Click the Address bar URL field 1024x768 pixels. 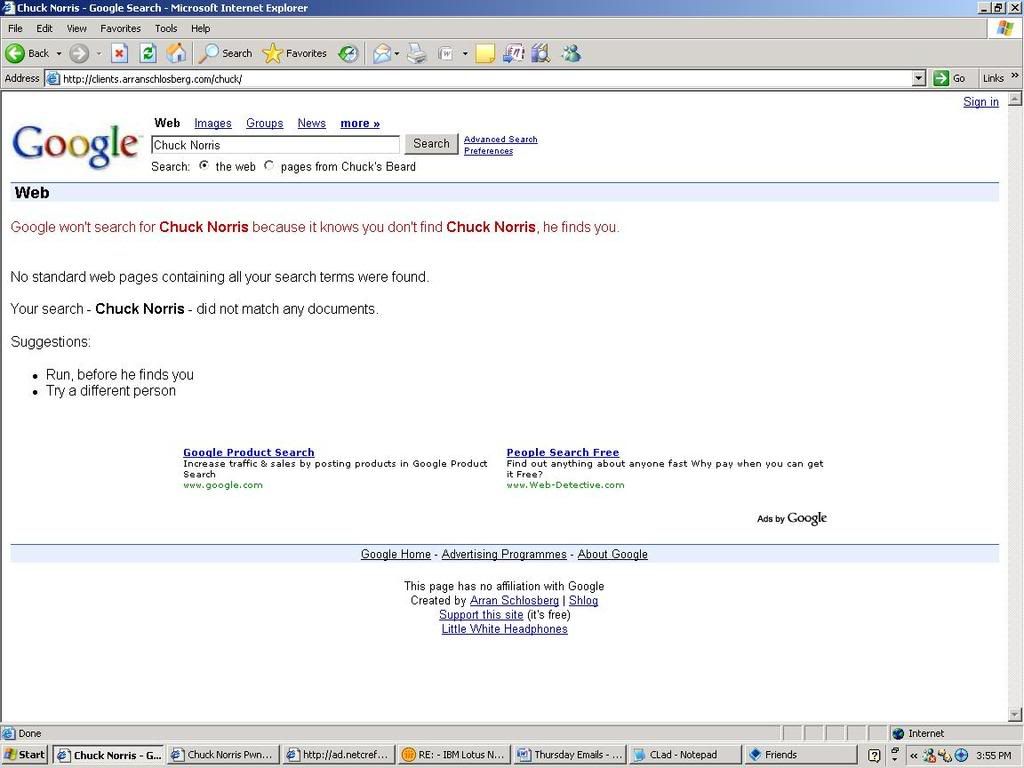(487, 79)
